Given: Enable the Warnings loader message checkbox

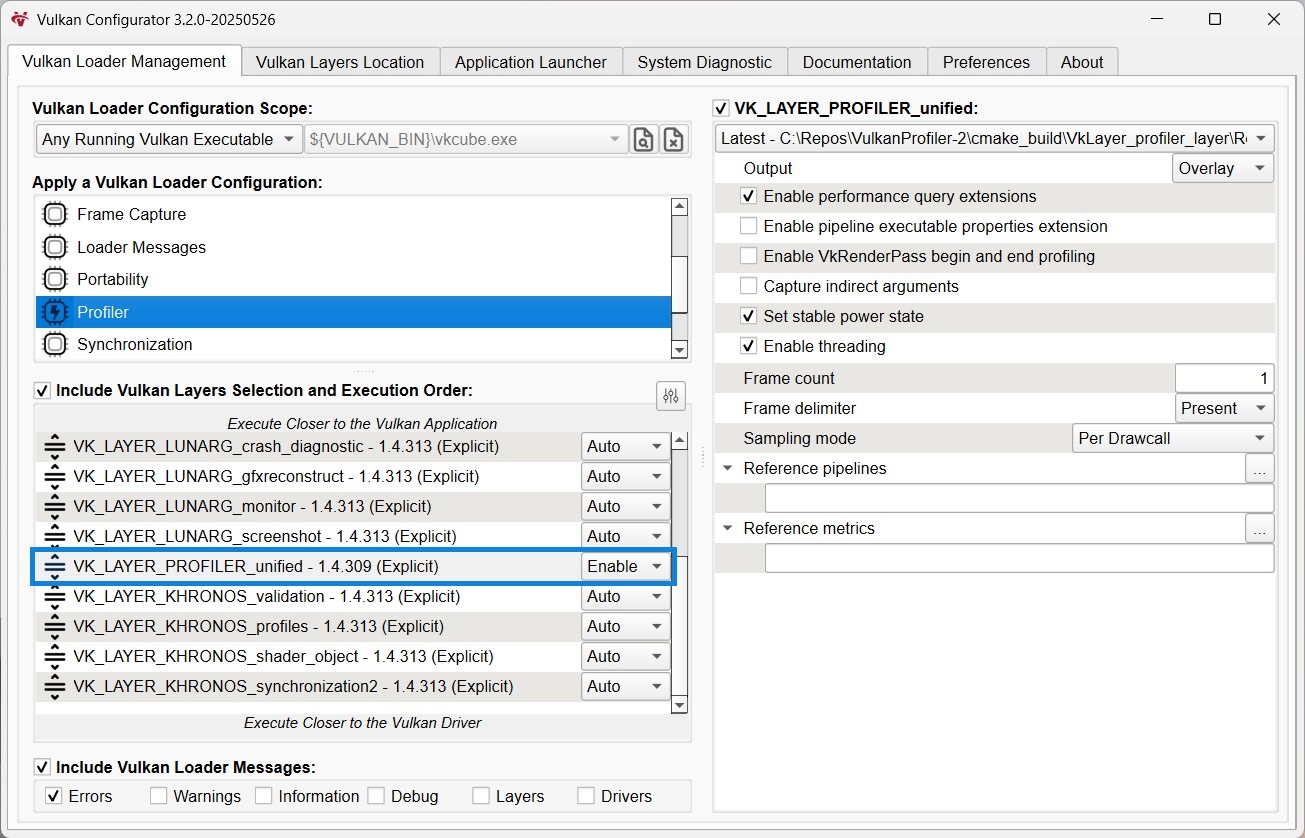Looking at the screenshot, I should (158, 796).
